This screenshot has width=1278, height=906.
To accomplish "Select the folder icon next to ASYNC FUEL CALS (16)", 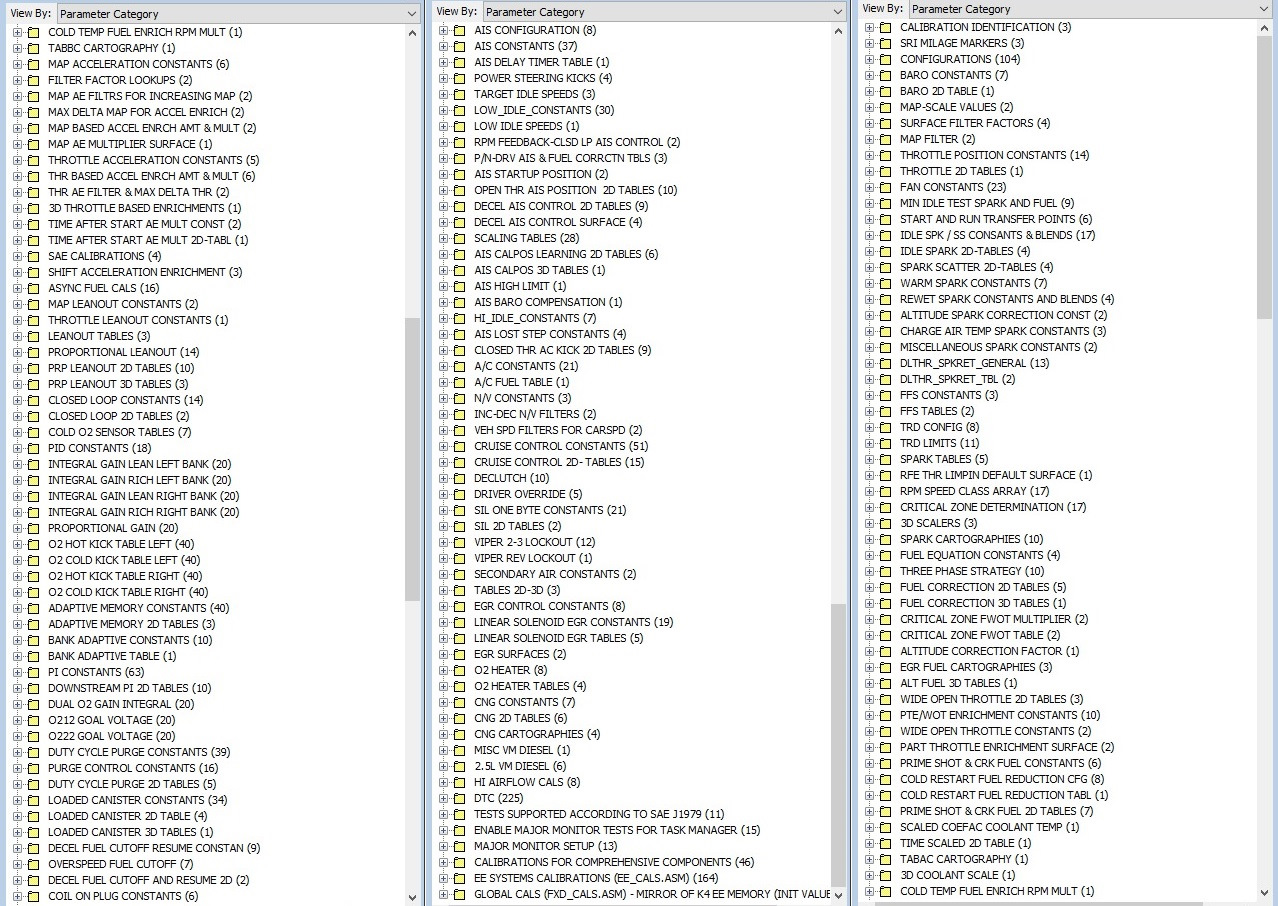I will pyautogui.click(x=33, y=288).
